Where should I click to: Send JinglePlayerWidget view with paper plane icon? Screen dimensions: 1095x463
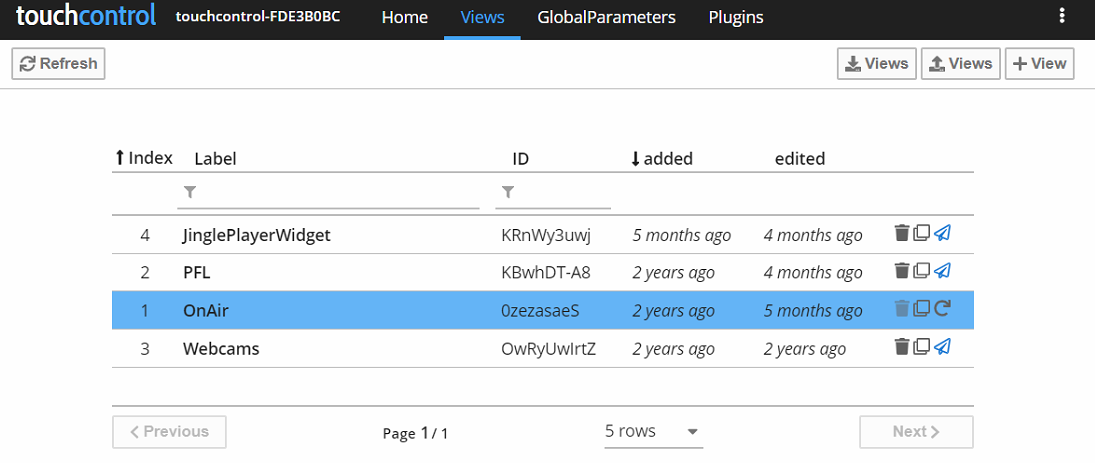click(941, 234)
